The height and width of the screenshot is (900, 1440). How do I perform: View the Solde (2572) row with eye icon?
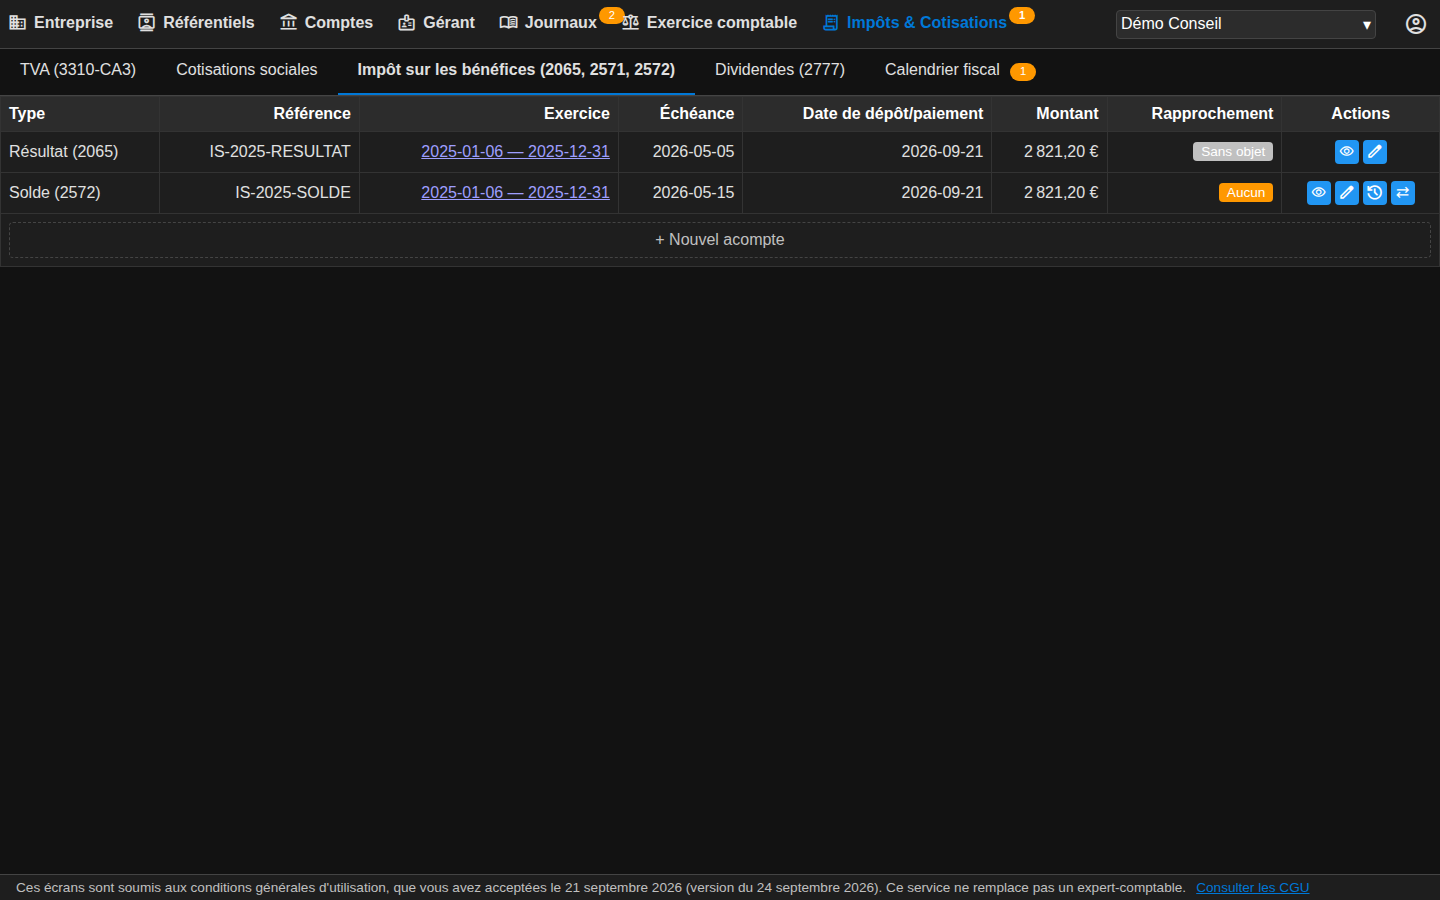coord(1319,193)
